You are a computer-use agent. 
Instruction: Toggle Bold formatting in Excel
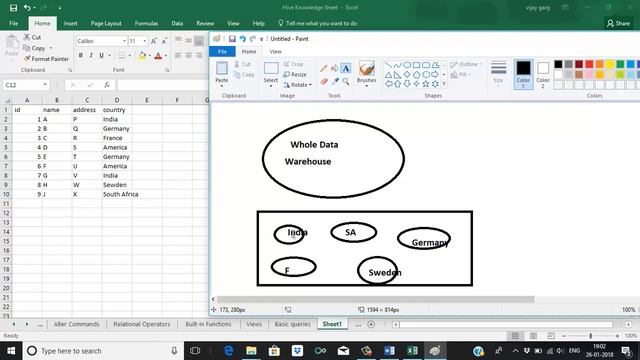pyautogui.click(x=81, y=56)
